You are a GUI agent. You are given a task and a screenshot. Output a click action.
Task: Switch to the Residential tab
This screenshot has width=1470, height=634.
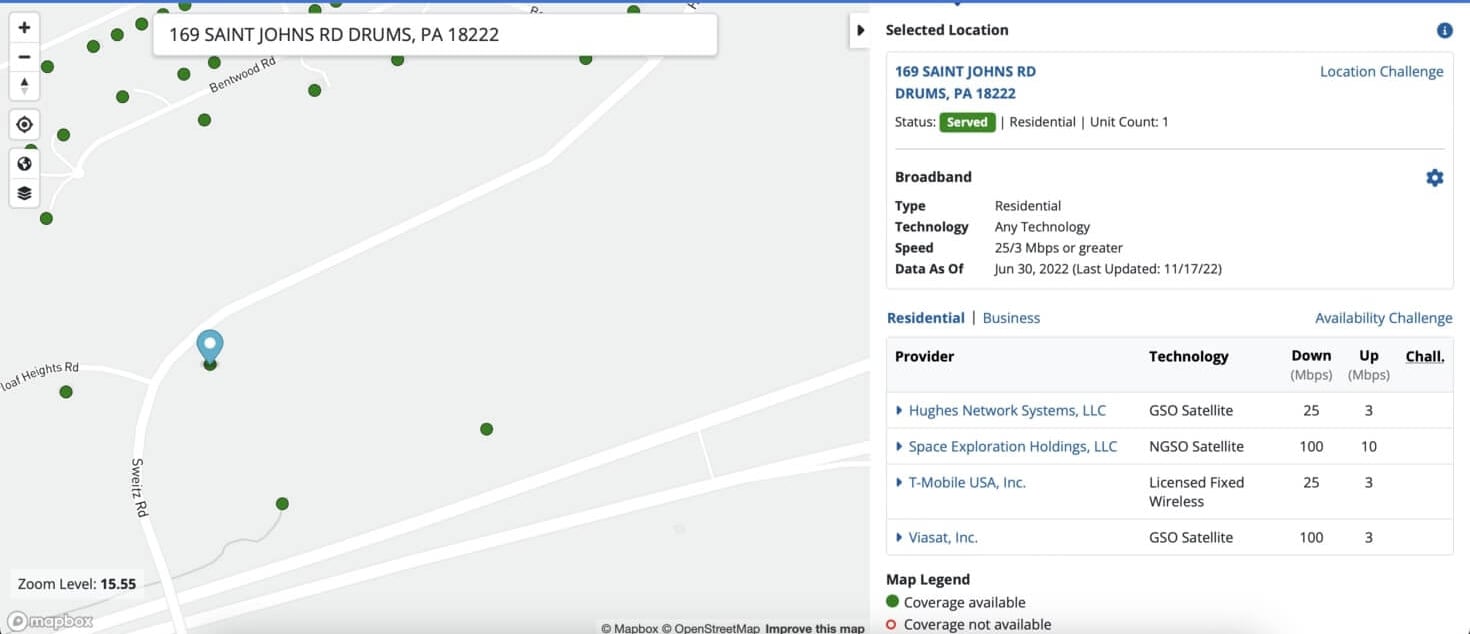[925, 318]
